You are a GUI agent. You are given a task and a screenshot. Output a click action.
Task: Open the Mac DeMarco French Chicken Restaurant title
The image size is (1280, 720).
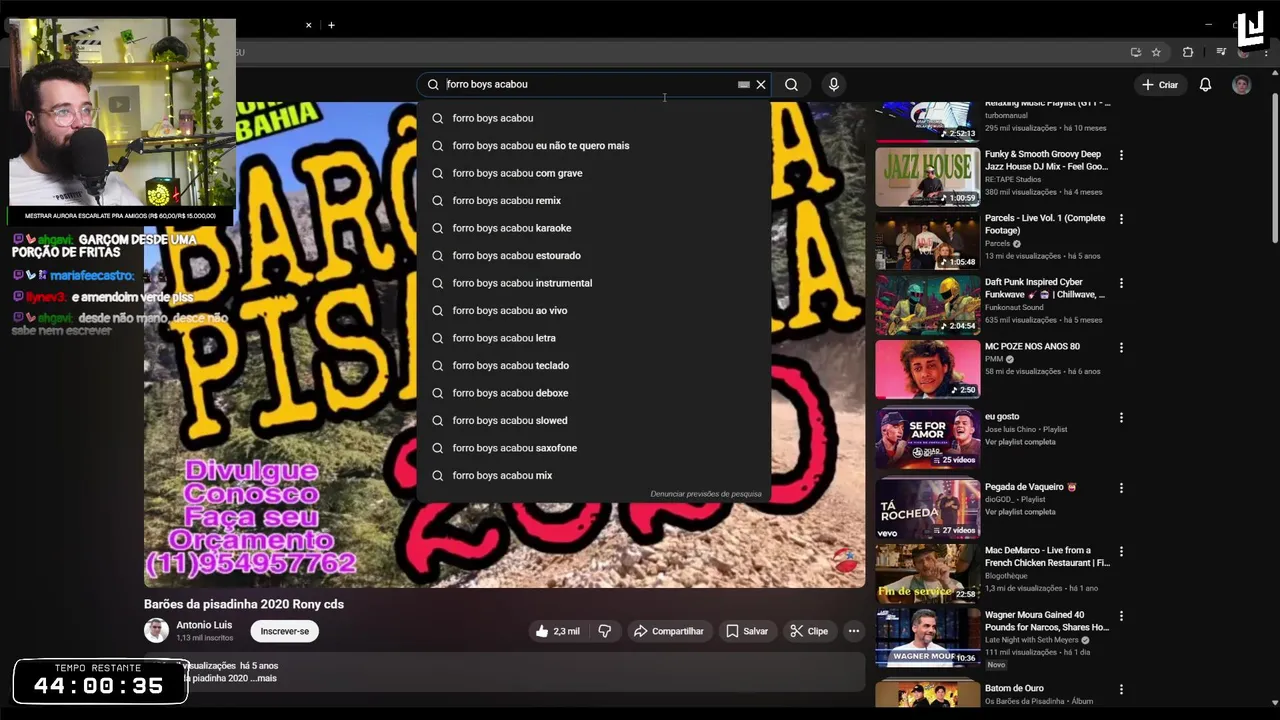[1047, 557]
